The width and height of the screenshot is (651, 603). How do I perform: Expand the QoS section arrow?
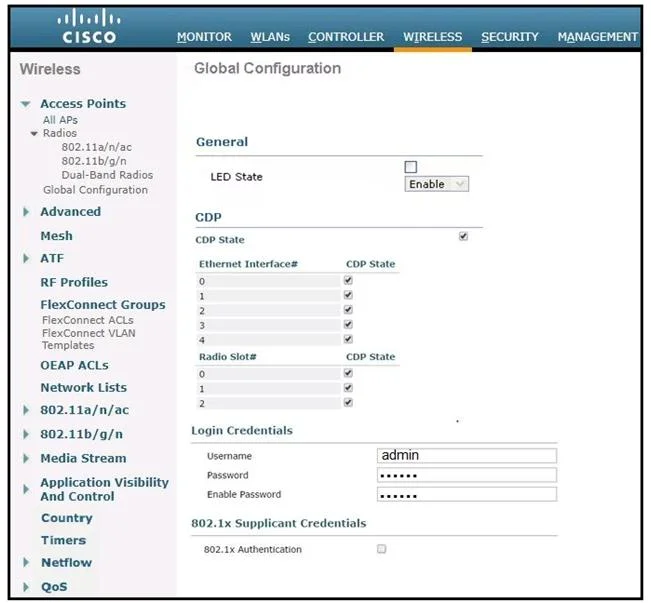click(26, 587)
